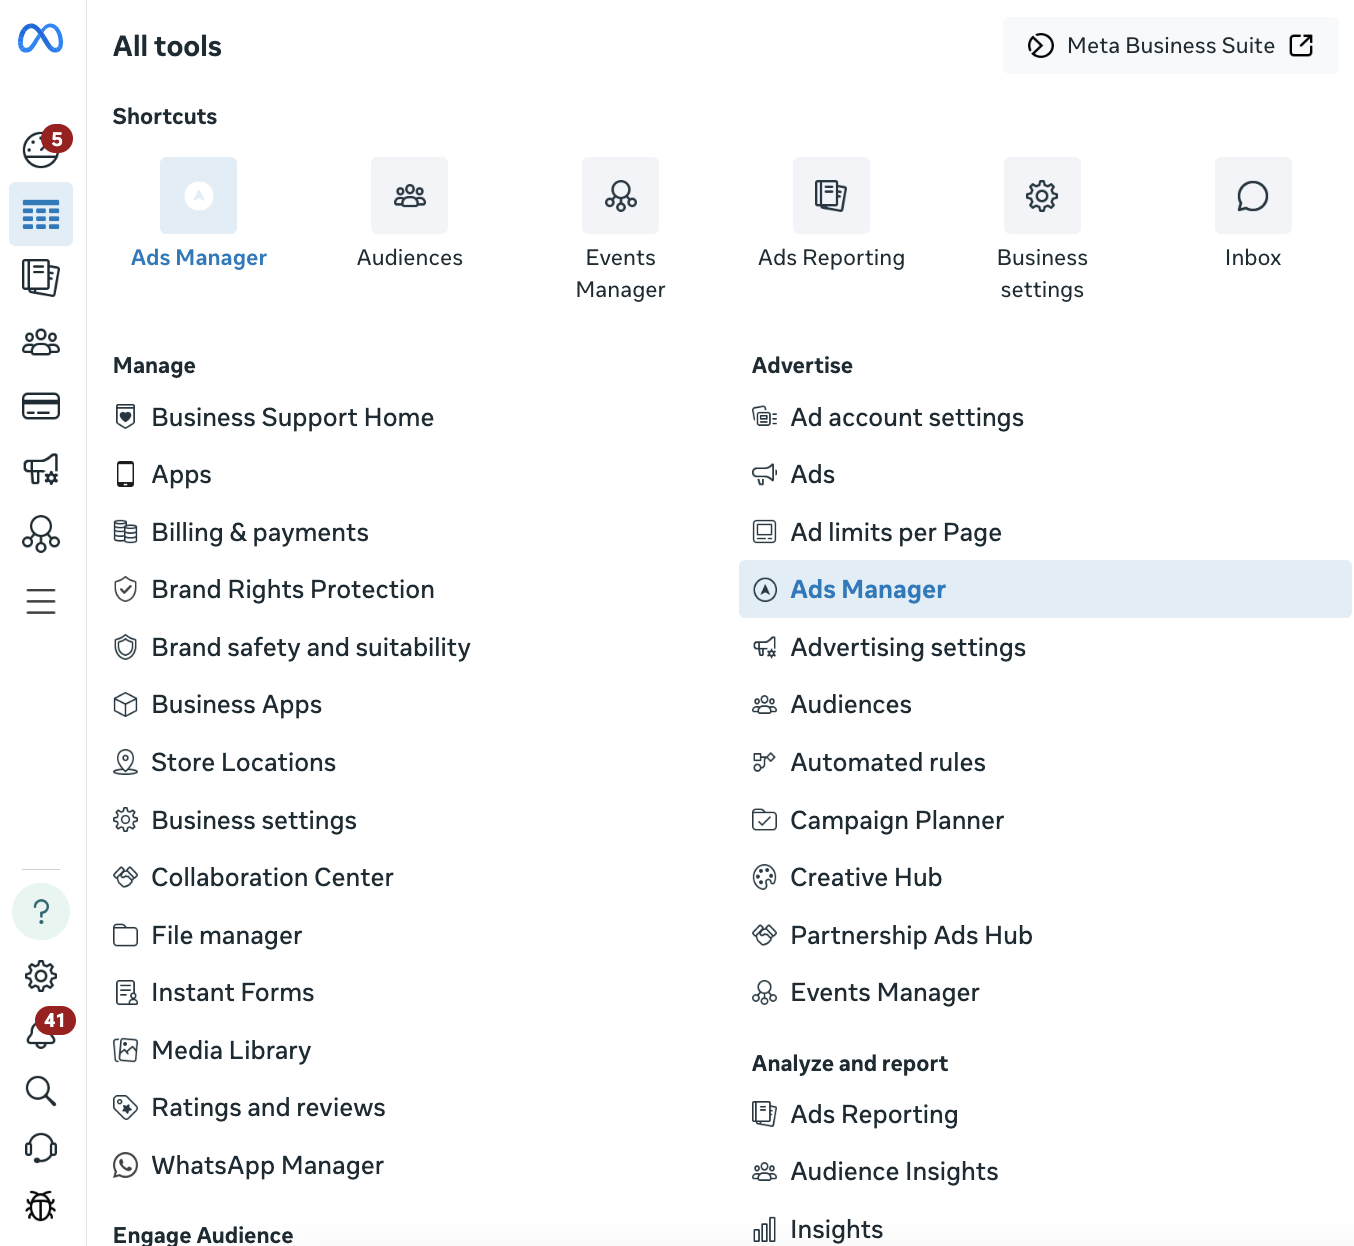
Task: Open Meta Business Suite
Action: point(1170,45)
